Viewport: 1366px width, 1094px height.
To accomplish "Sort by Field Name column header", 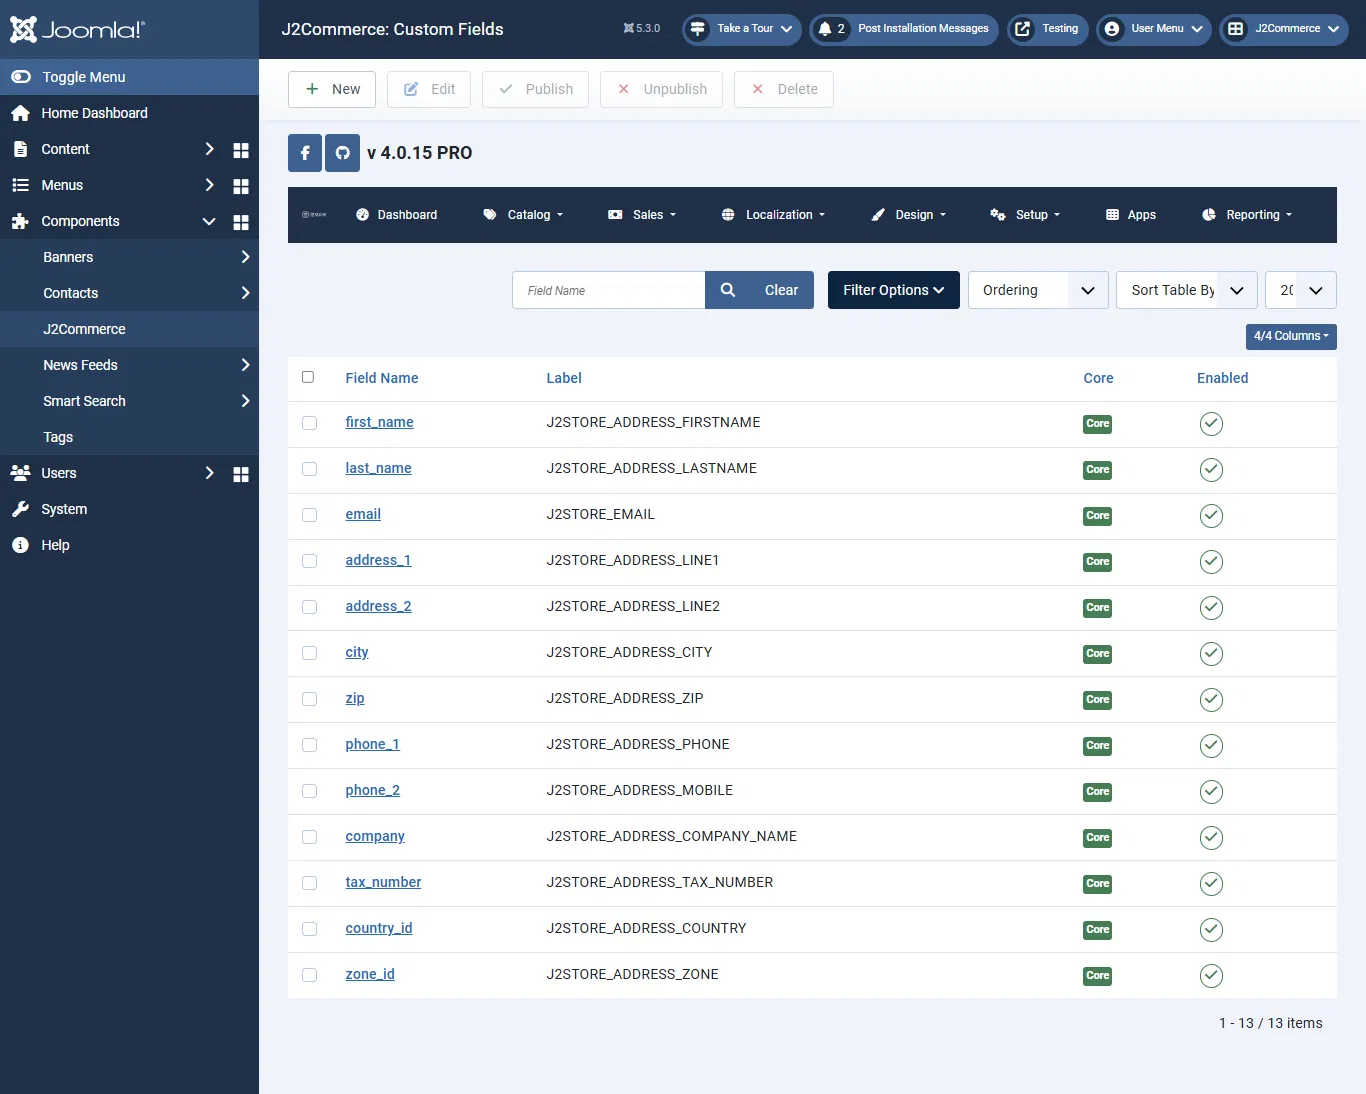I will [382, 378].
